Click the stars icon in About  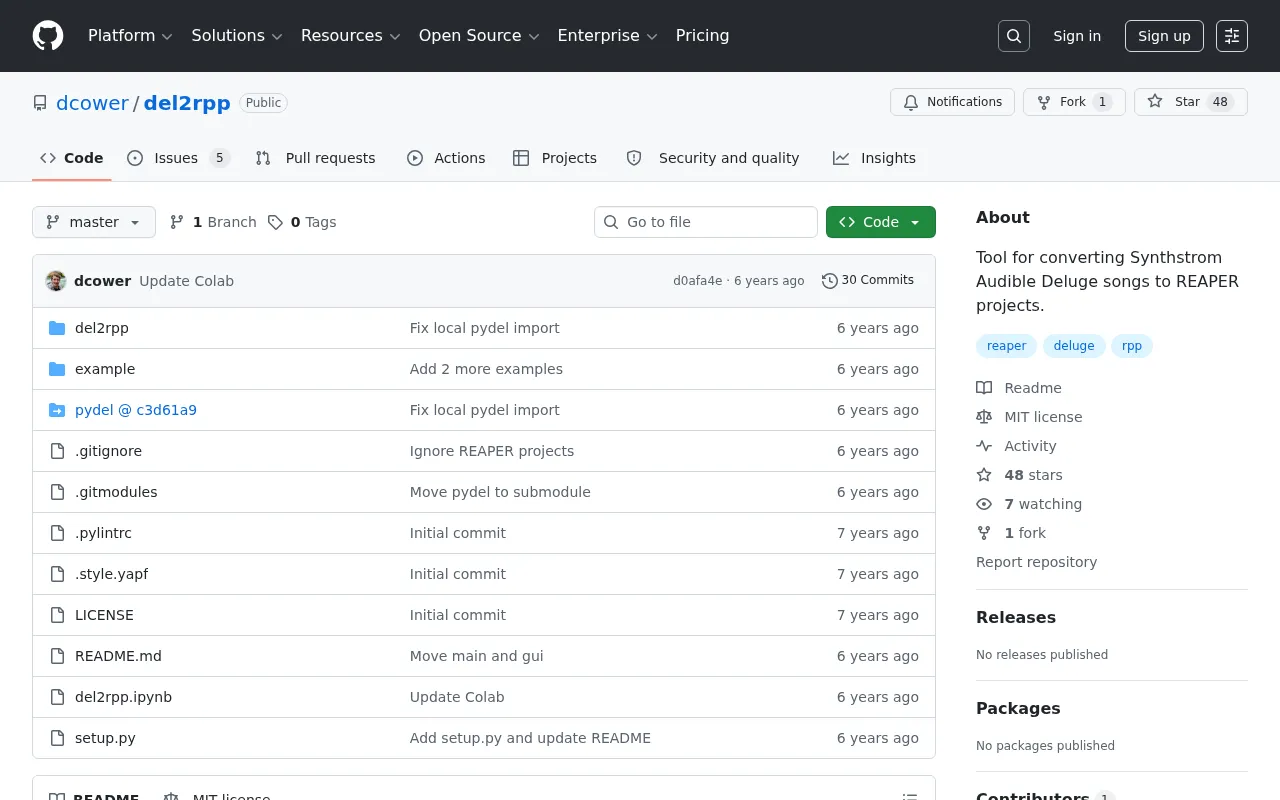(x=984, y=475)
